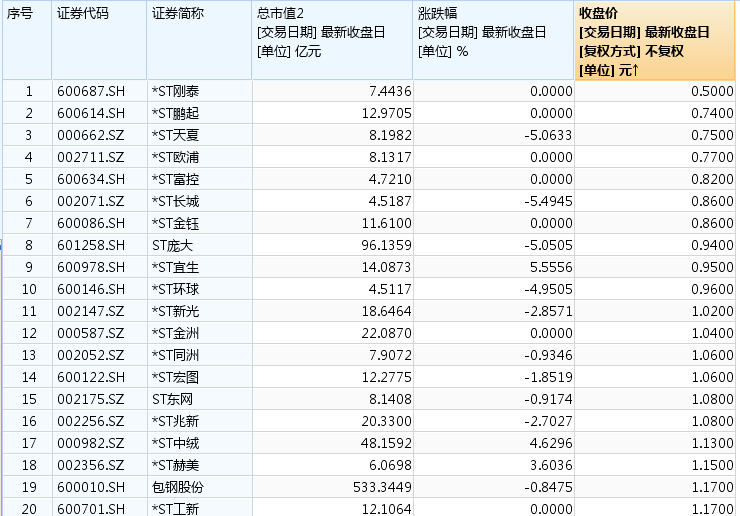Select the 证券简称 column header
The height and width of the screenshot is (516, 740).
point(199,41)
